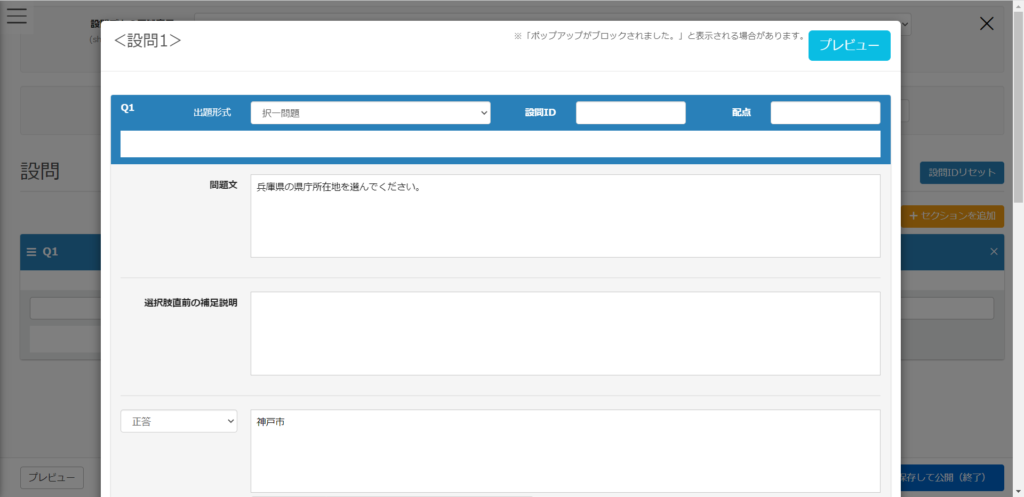This screenshot has width=1024, height=497.
Task: Open the 出題形式 dropdown showing 択一問題
Action: coord(370,113)
